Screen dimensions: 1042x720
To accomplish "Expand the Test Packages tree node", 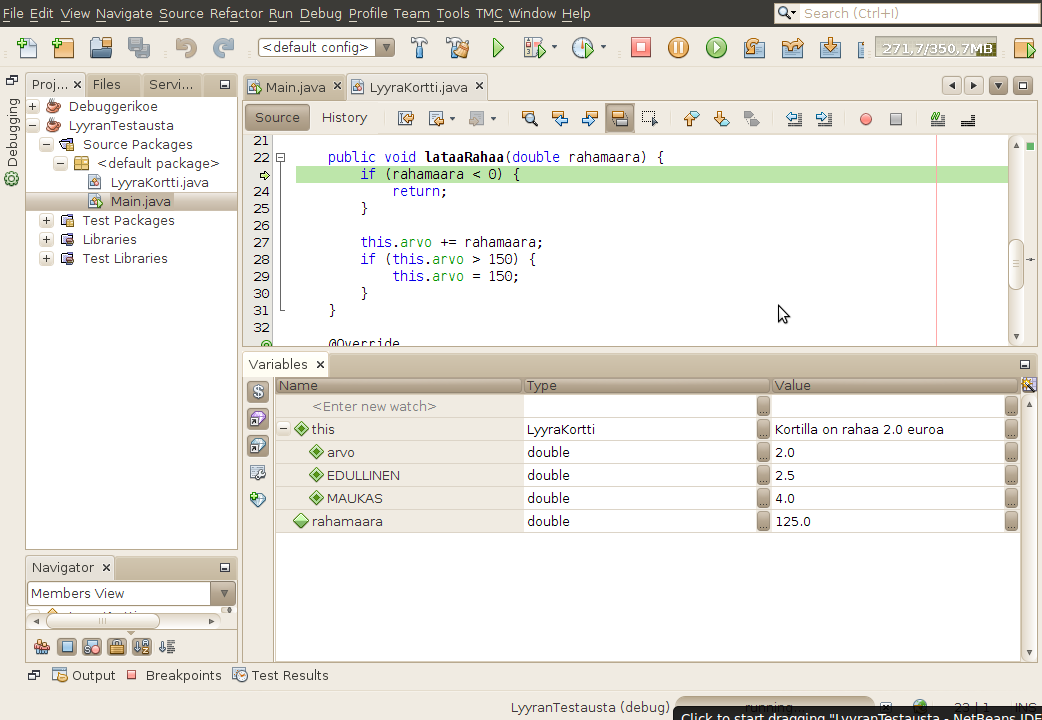I will tap(47, 220).
